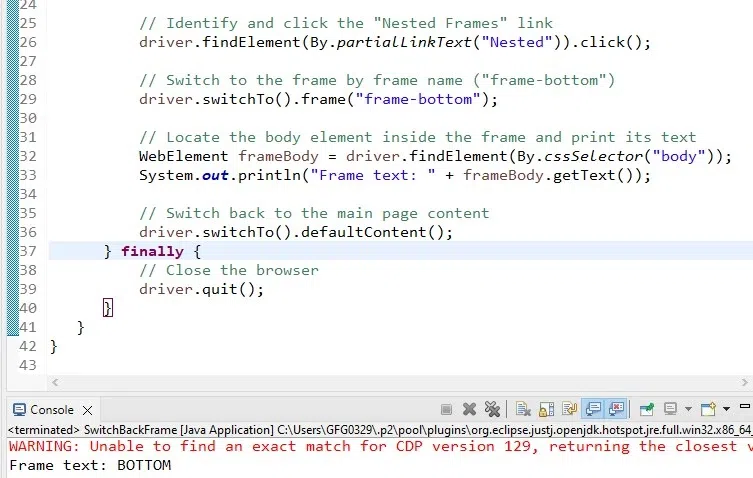Click the Display Selected Console monitor icon
Screen dimensions: 753x478
click(670, 409)
